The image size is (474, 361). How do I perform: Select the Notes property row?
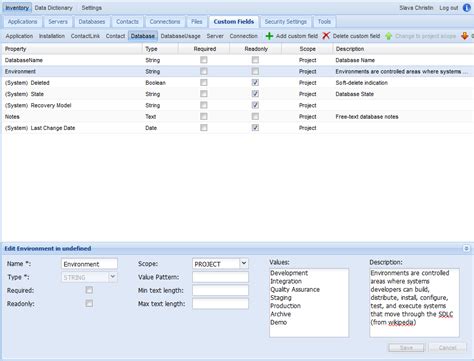pos(237,117)
